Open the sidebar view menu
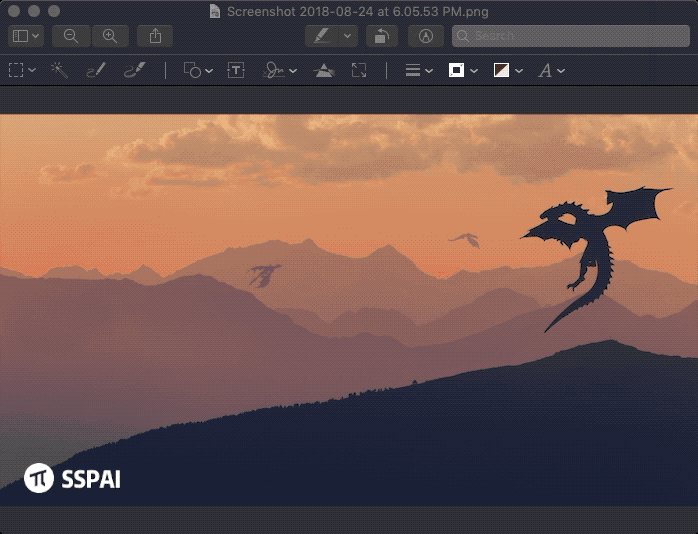Viewport: 698px width, 534px height. click(26, 36)
